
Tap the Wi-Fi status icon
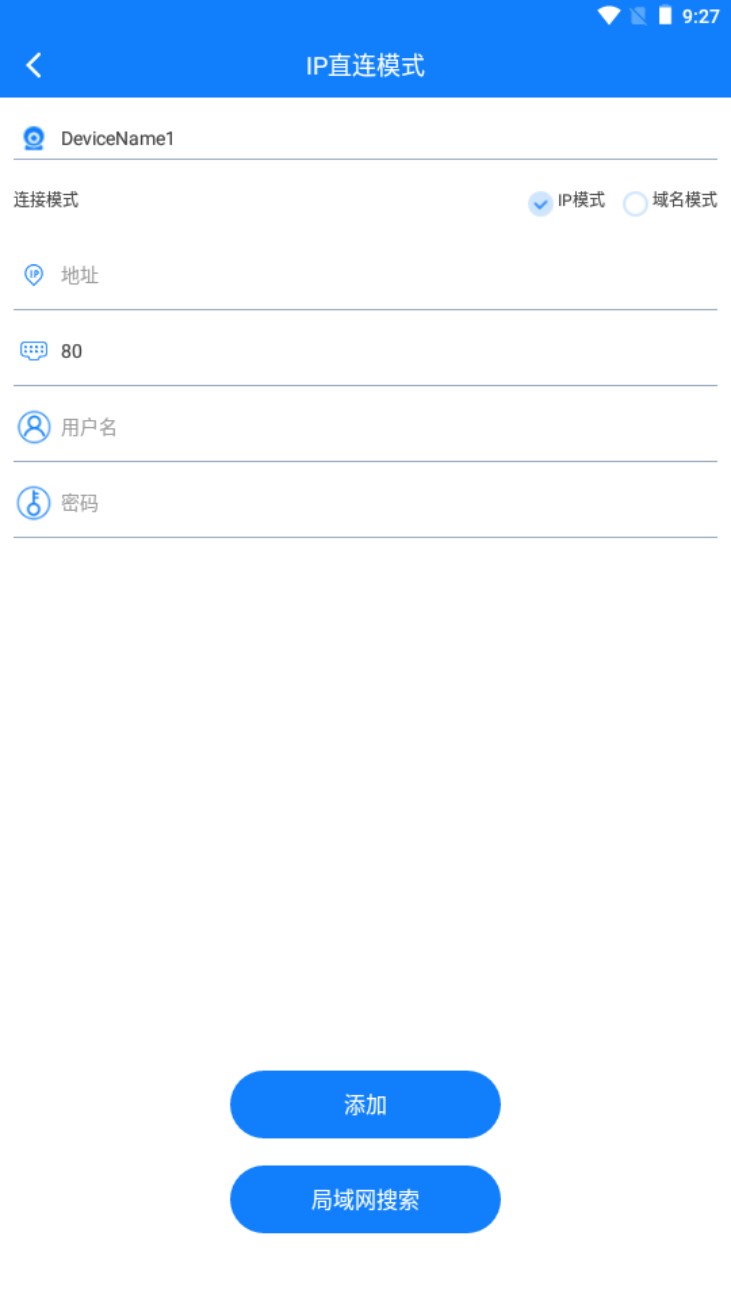pyautogui.click(x=608, y=16)
